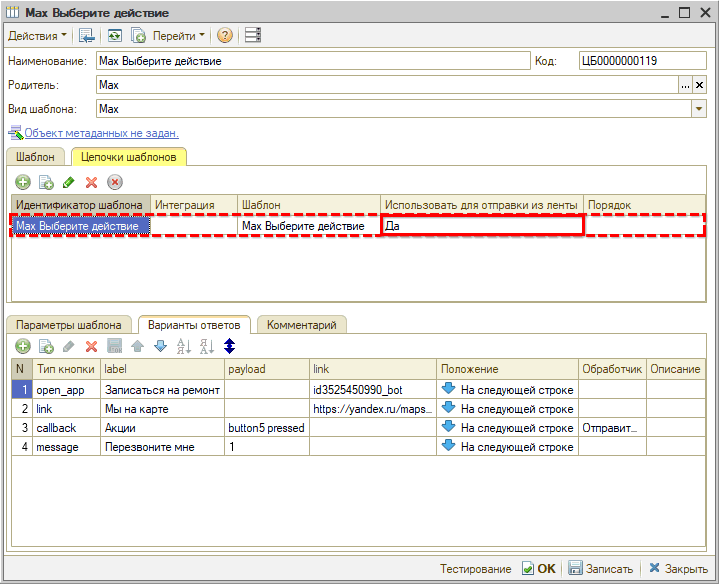This screenshot has height=584, width=719.
Task: Add a new answer variant with green plus
Action: tap(22, 346)
